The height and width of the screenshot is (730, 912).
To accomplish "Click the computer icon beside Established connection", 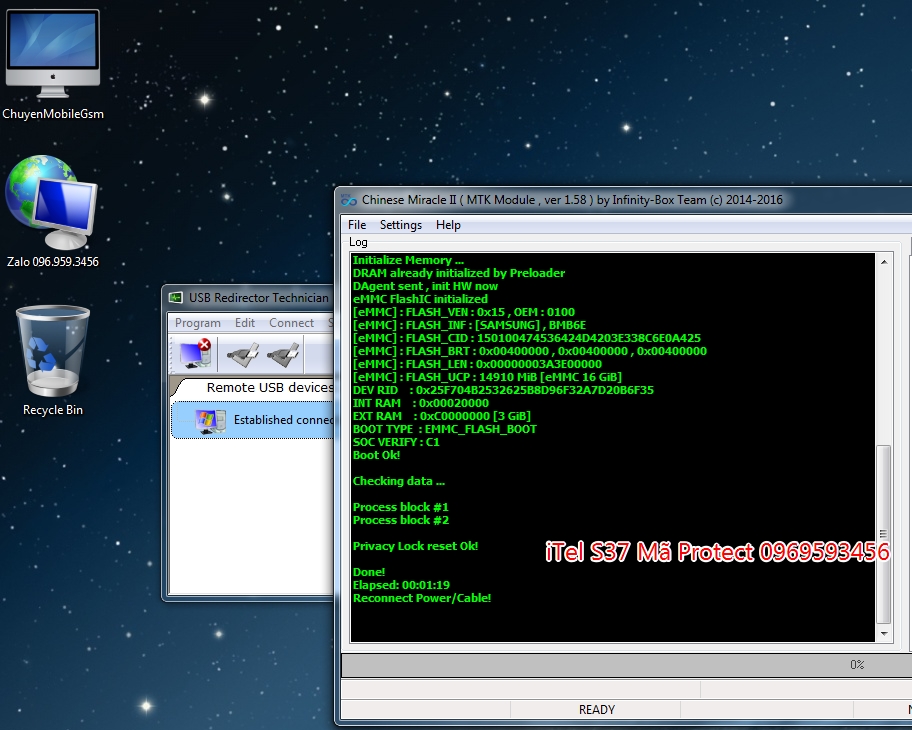I will [x=209, y=421].
